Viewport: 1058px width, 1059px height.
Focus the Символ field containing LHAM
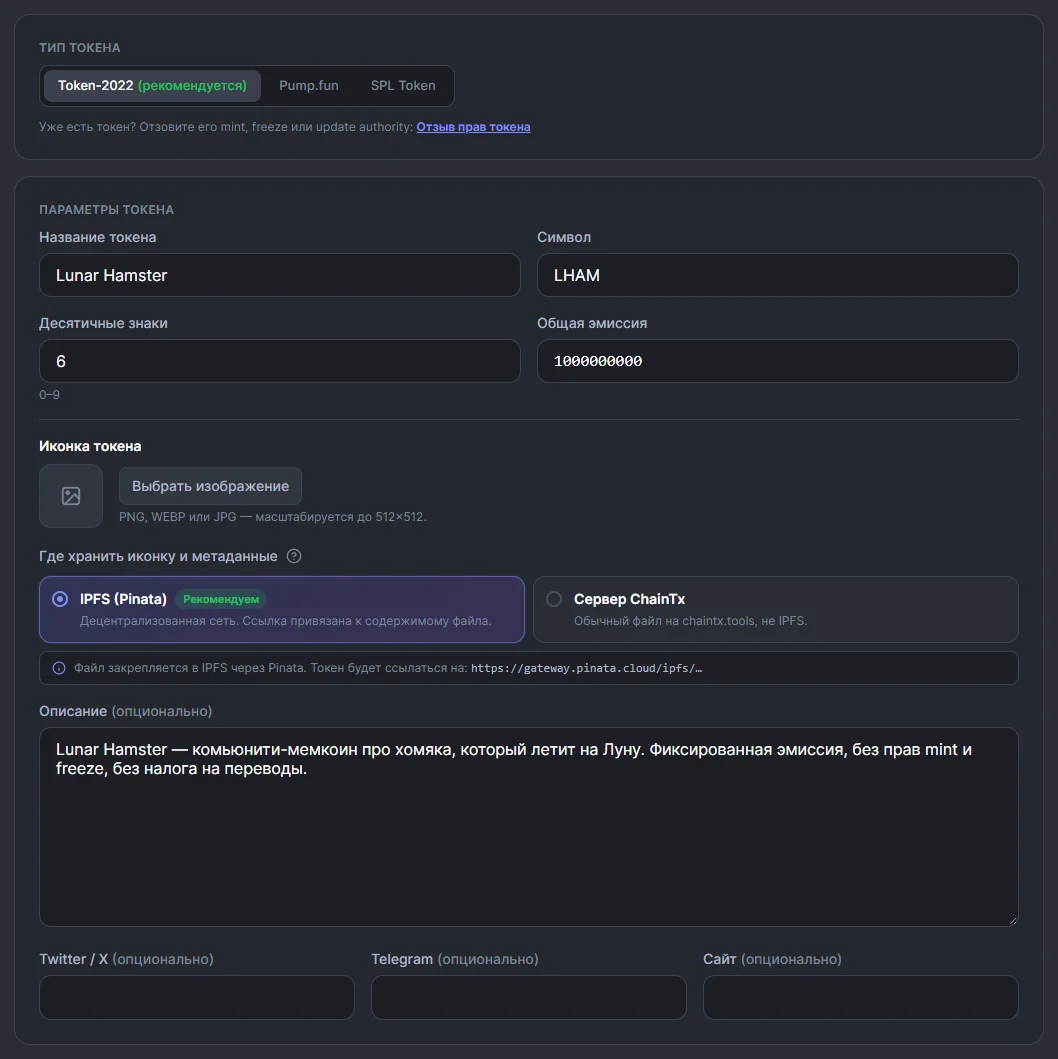[x=777, y=275]
